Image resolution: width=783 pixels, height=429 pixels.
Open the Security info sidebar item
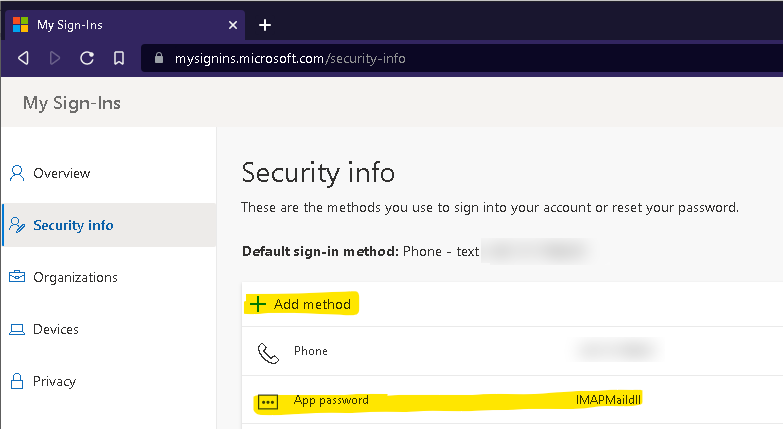pos(109,225)
